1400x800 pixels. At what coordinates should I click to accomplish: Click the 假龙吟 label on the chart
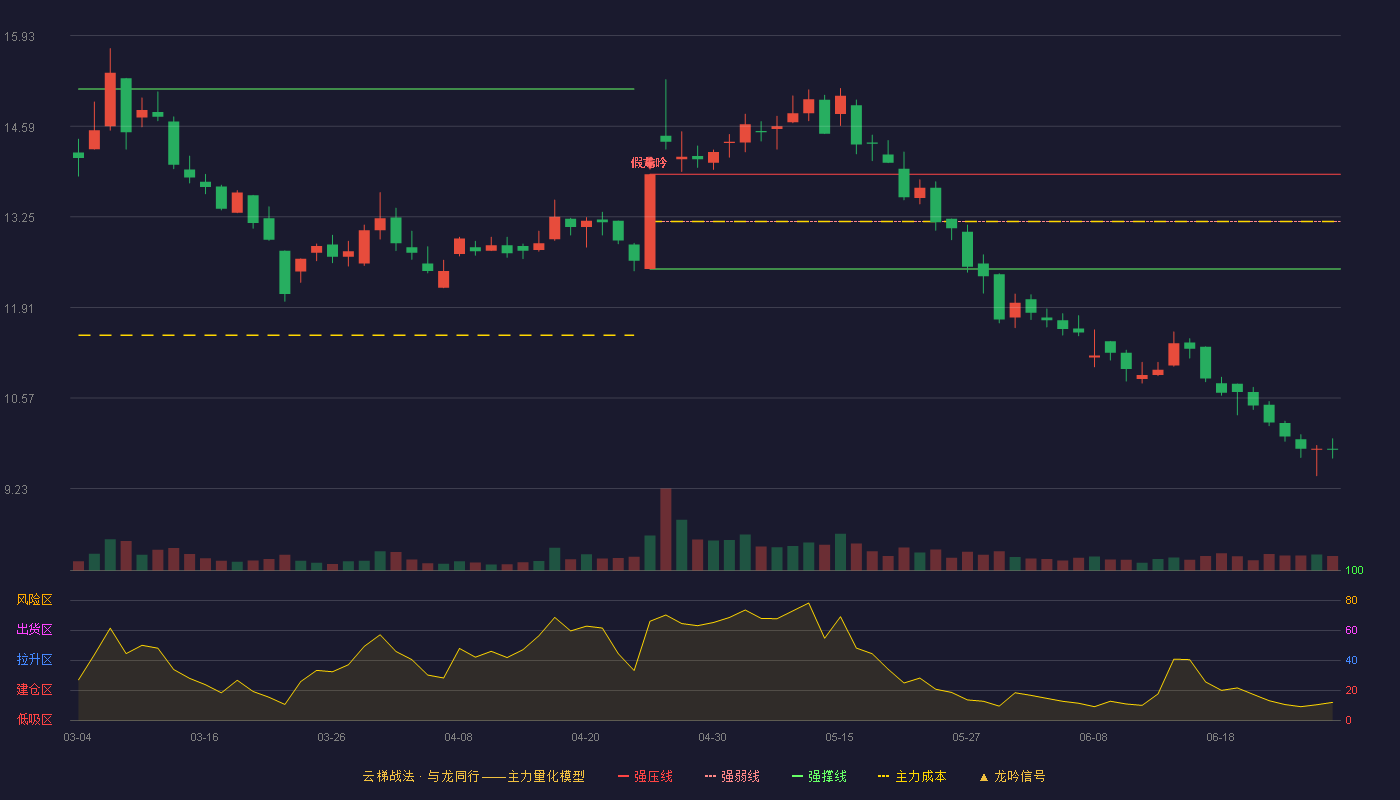point(648,163)
